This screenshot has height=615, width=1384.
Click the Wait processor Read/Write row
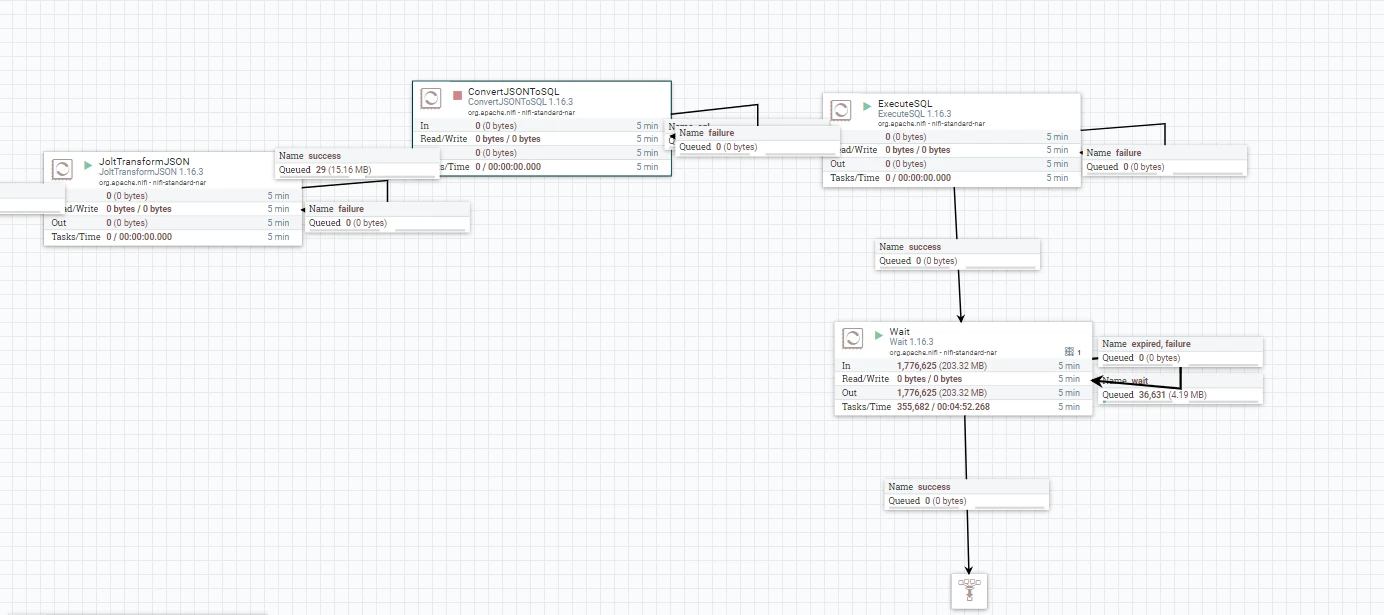[964, 379]
